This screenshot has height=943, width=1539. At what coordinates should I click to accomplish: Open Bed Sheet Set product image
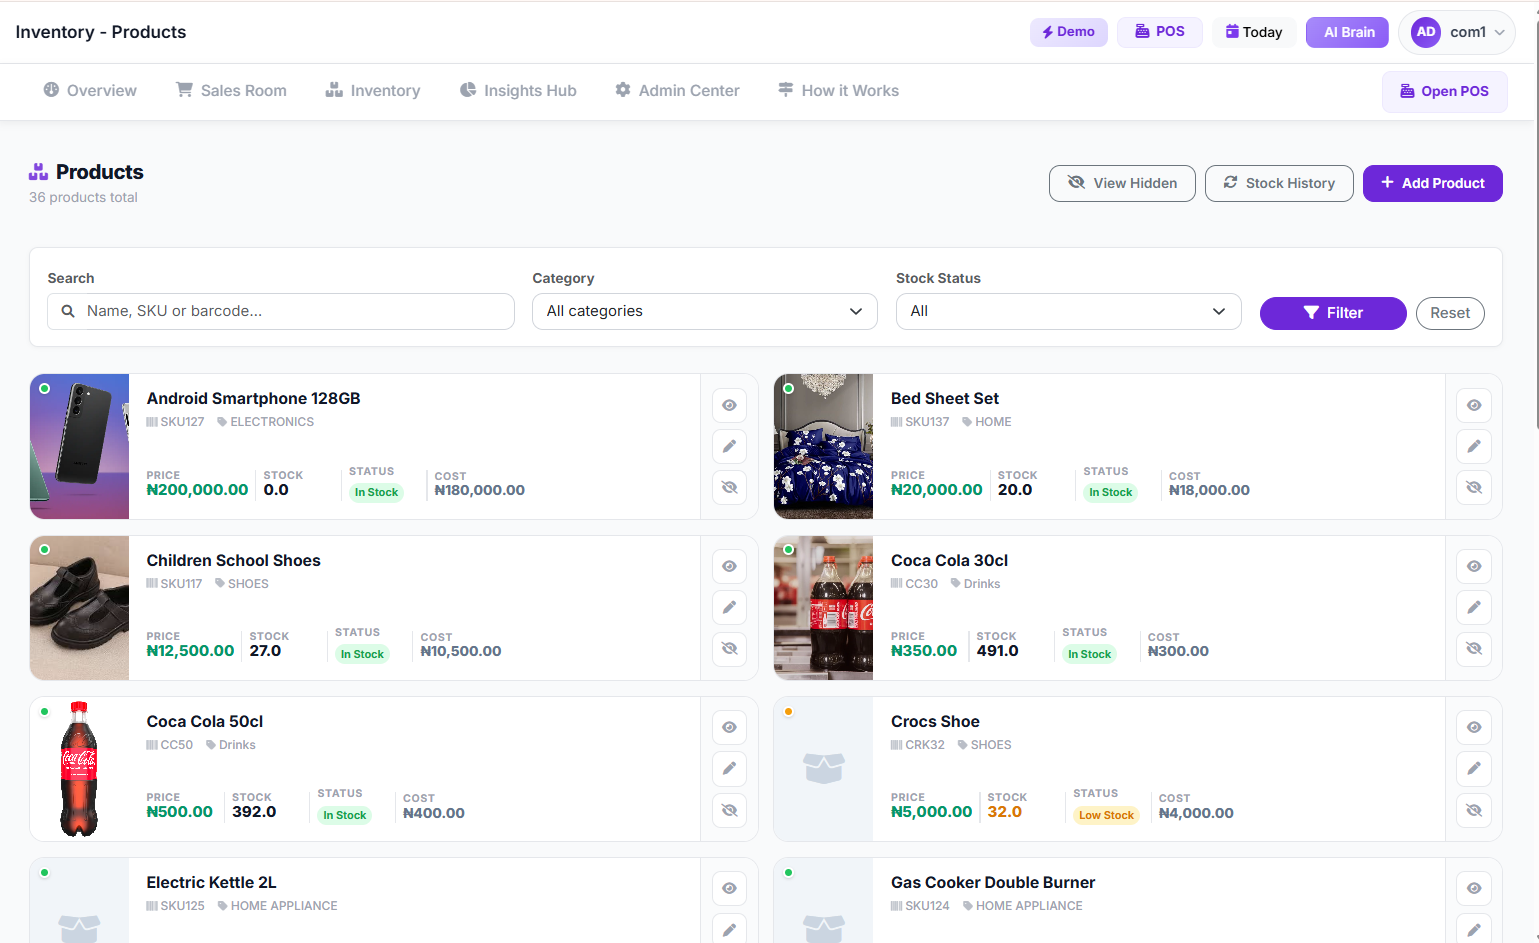pos(823,446)
